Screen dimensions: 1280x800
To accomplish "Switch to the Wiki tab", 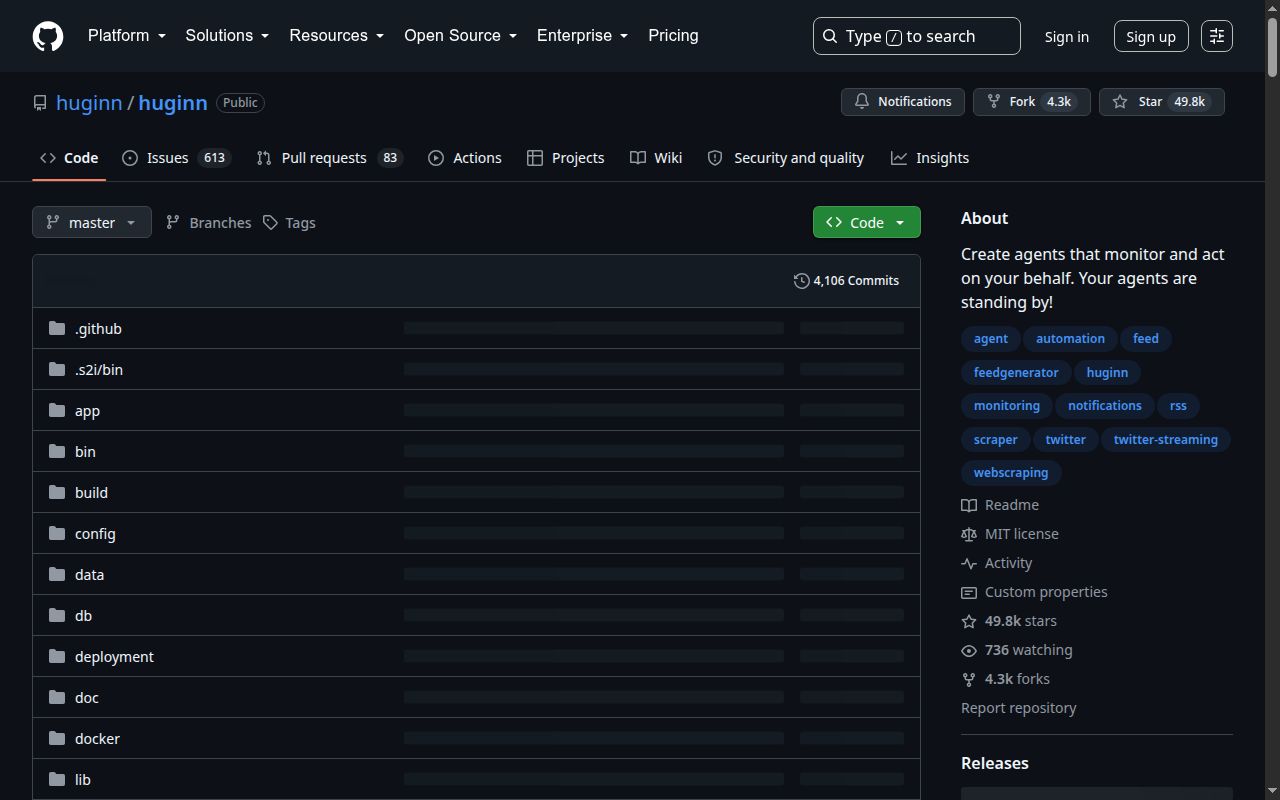I will tap(656, 158).
